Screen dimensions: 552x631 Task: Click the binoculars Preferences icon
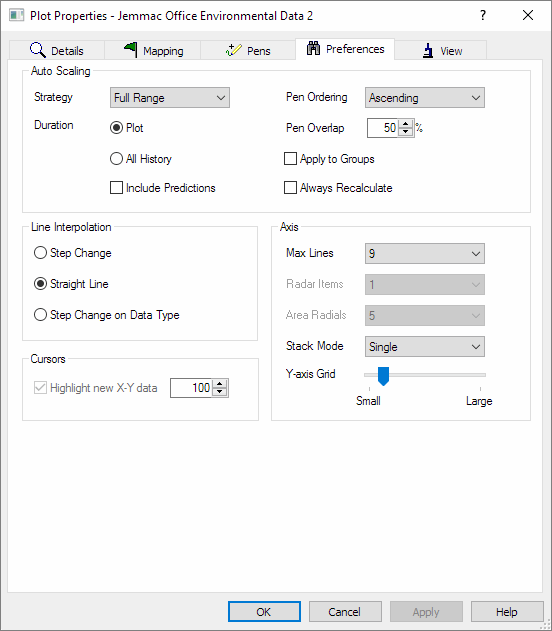click(x=313, y=48)
